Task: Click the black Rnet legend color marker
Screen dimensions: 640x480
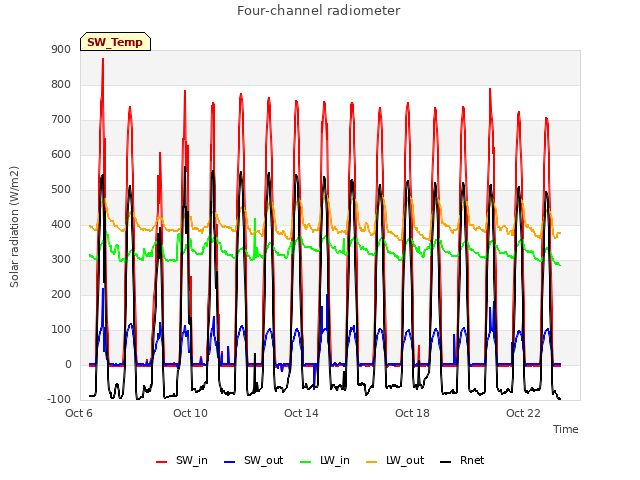Action: [445, 462]
